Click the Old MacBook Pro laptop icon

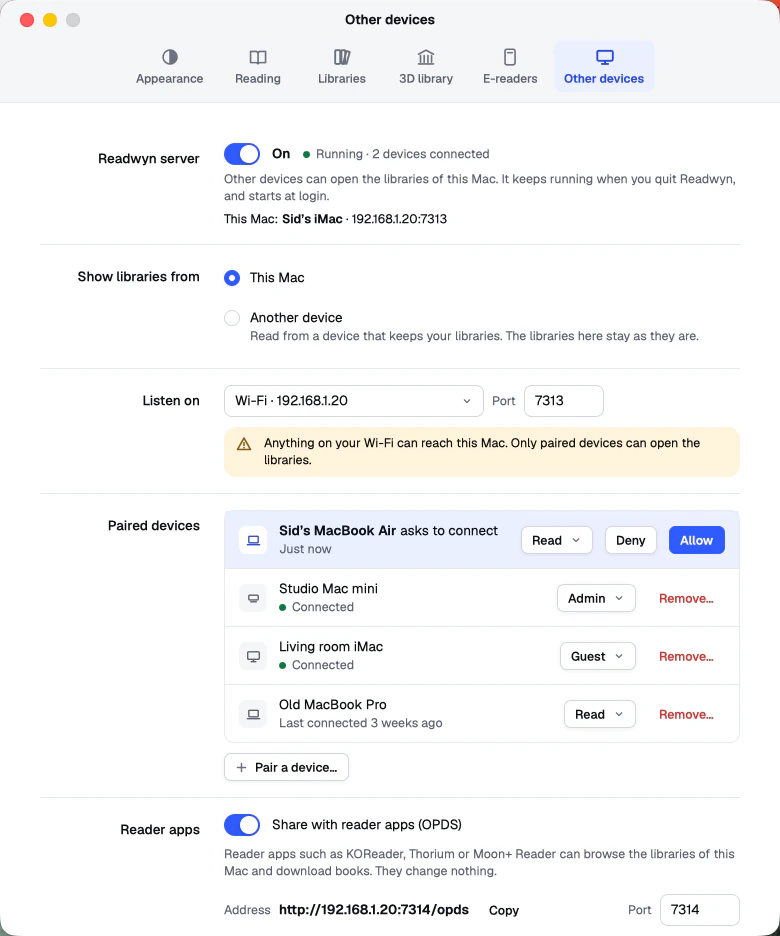click(x=253, y=714)
